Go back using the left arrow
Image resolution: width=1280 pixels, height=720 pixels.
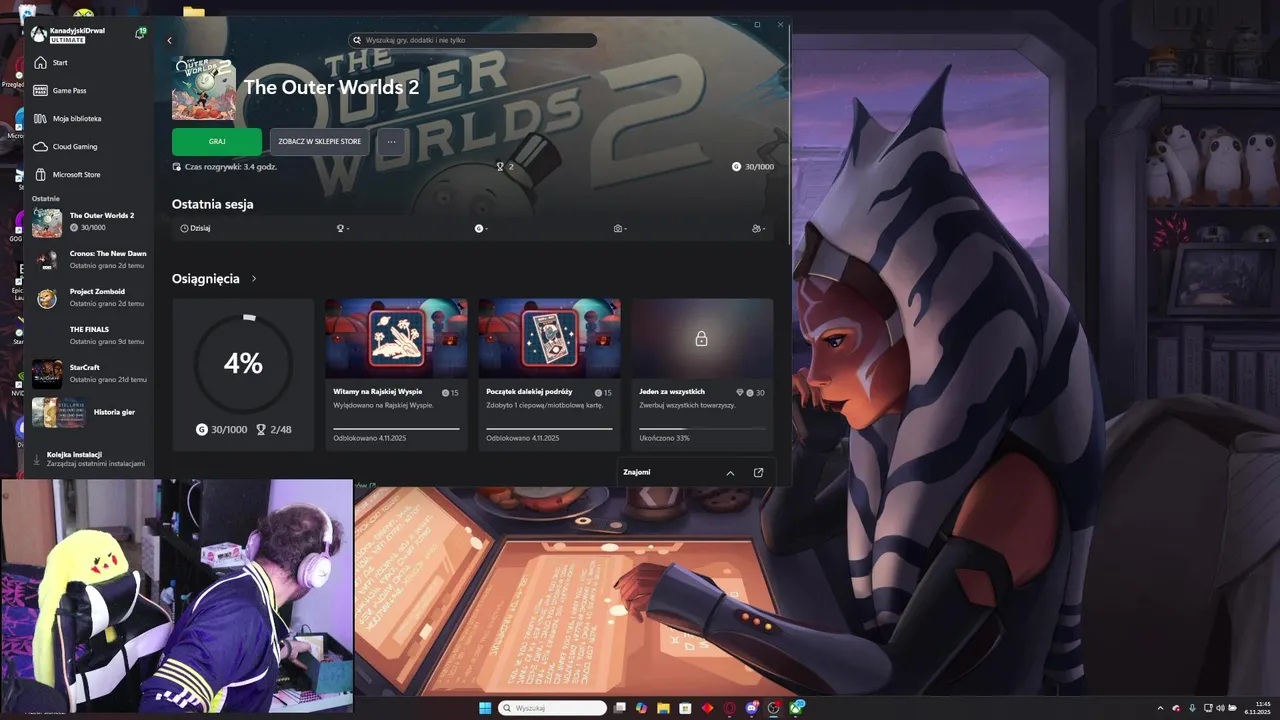pos(169,40)
